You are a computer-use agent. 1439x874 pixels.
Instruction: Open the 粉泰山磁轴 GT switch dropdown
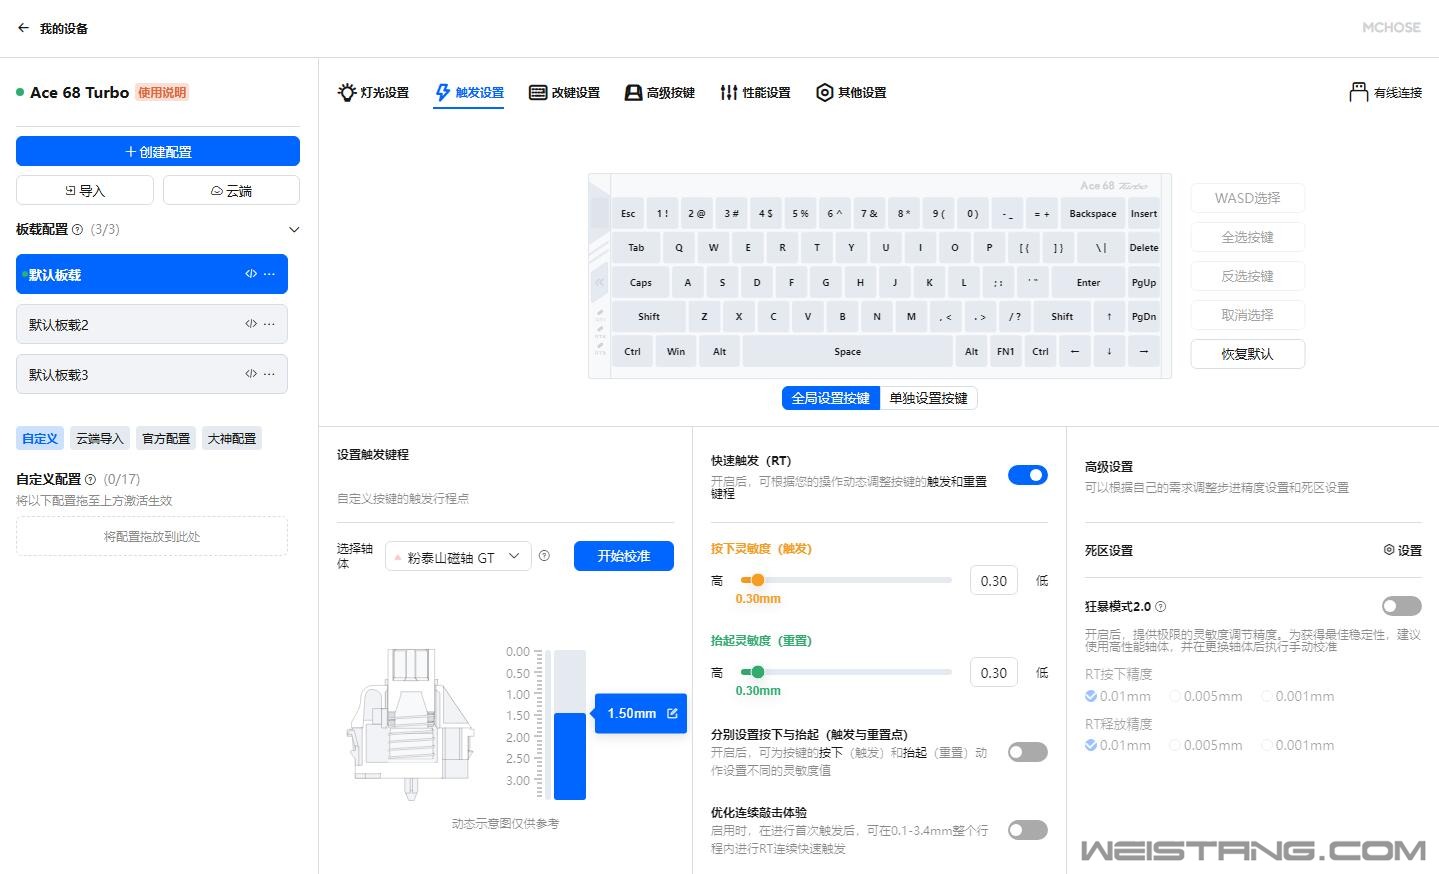pyautogui.click(x=458, y=557)
